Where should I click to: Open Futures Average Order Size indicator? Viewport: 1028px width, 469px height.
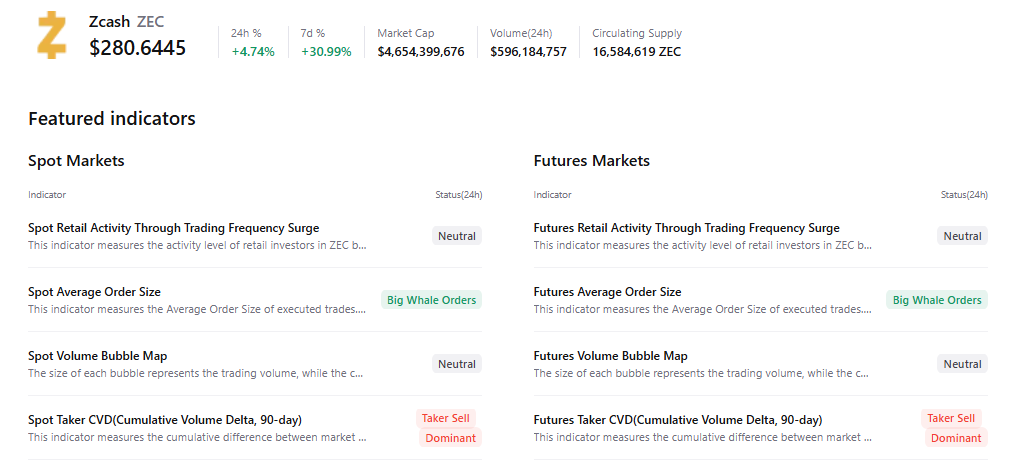[607, 292]
